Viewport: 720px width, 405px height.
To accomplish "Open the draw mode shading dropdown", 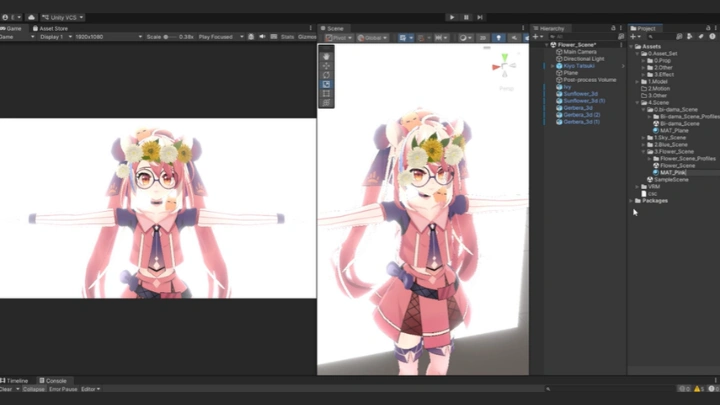I will click(465, 38).
